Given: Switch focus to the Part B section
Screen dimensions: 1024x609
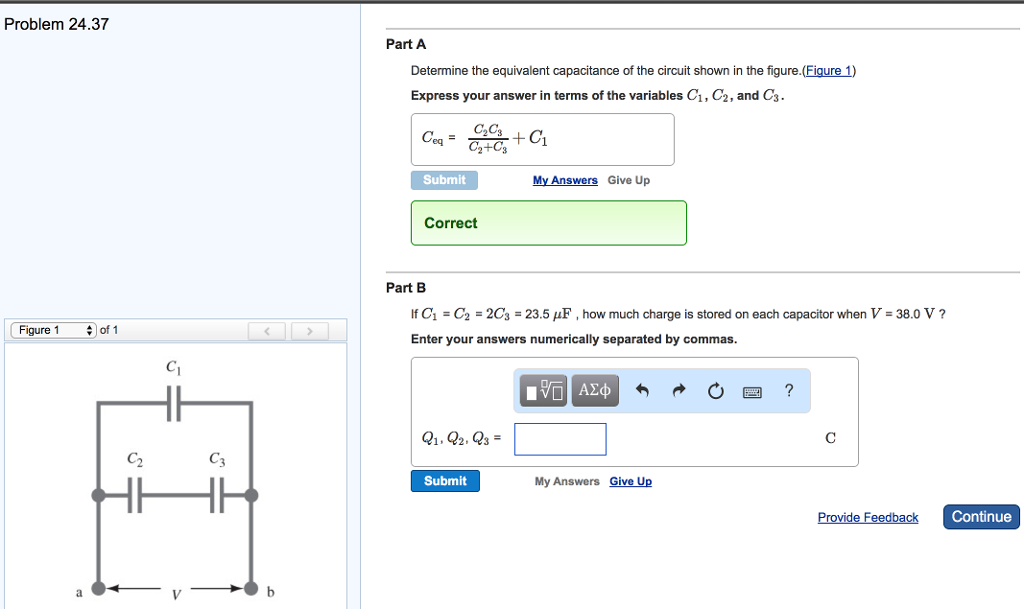Looking at the screenshot, I should (x=404, y=287).
